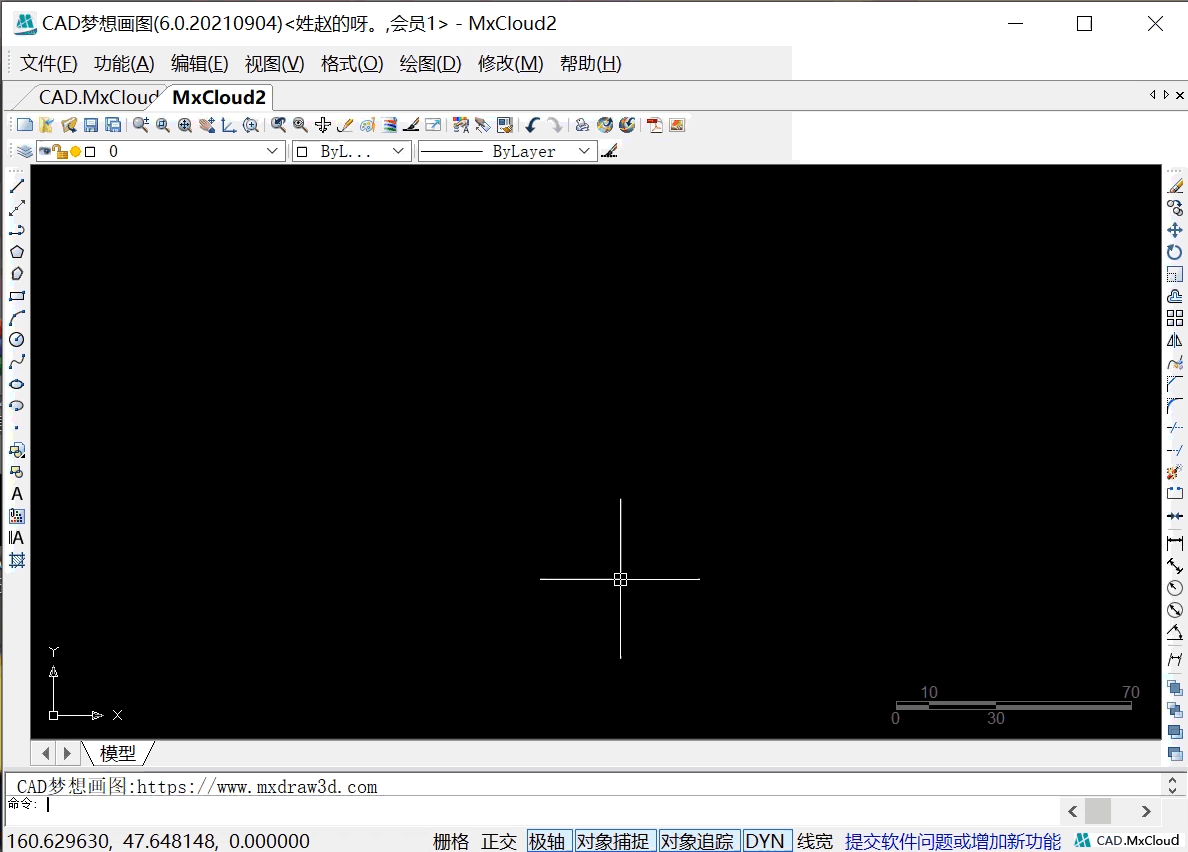Select the Hatch fill tool

coord(17,560)
